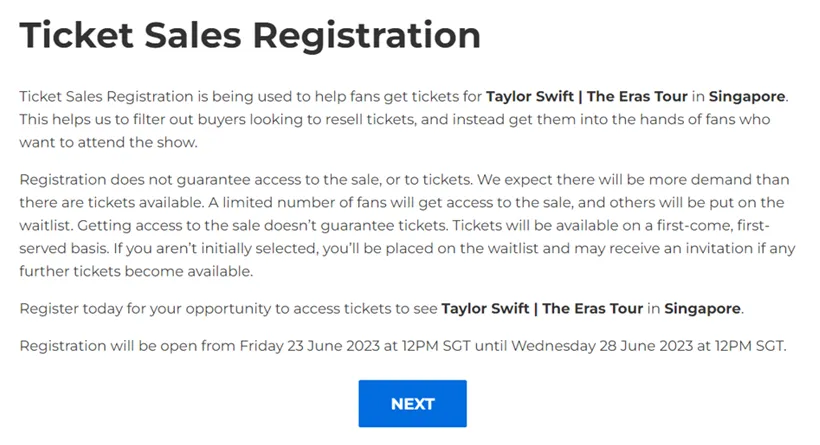Screen dimensions: 820x445
Task: Click the Friday 23 June 2023 date text
Action: [x=310, y=346]
